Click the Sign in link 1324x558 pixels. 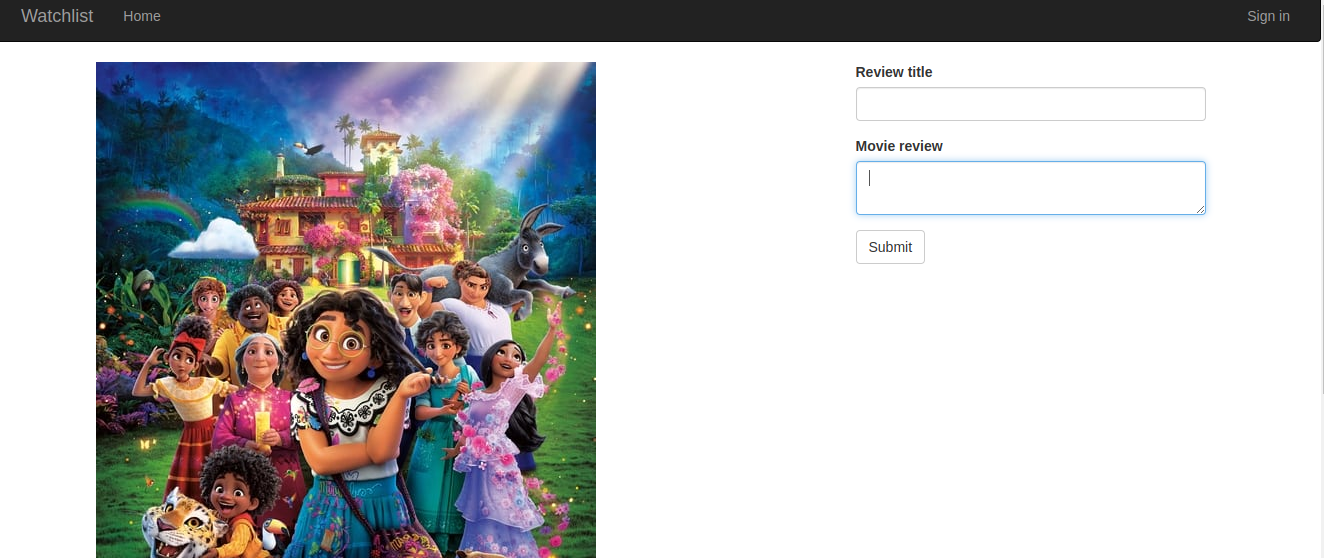[1268, 16]
